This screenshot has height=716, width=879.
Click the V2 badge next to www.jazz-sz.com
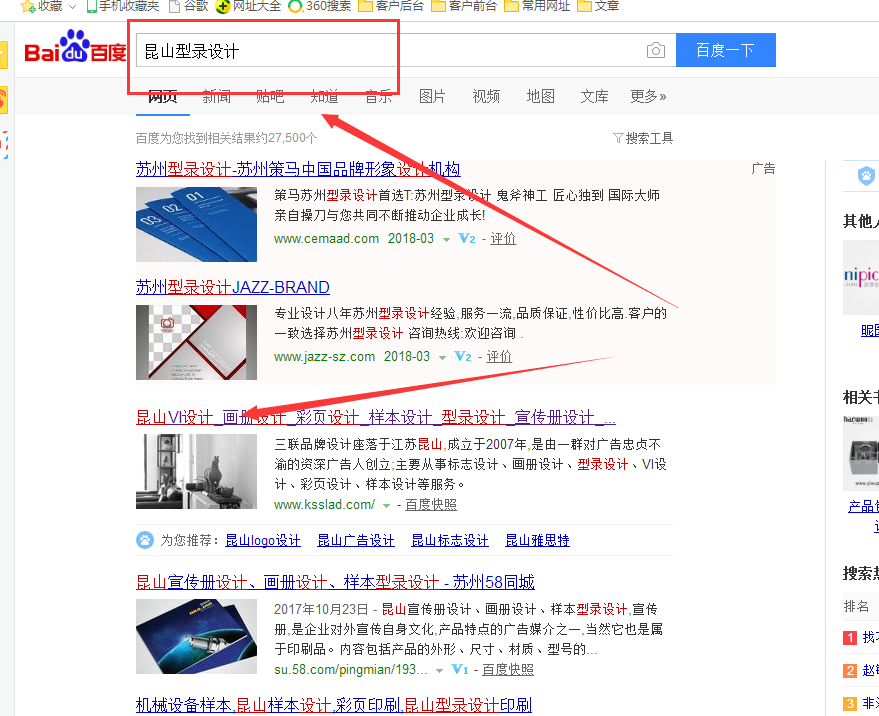462,356
